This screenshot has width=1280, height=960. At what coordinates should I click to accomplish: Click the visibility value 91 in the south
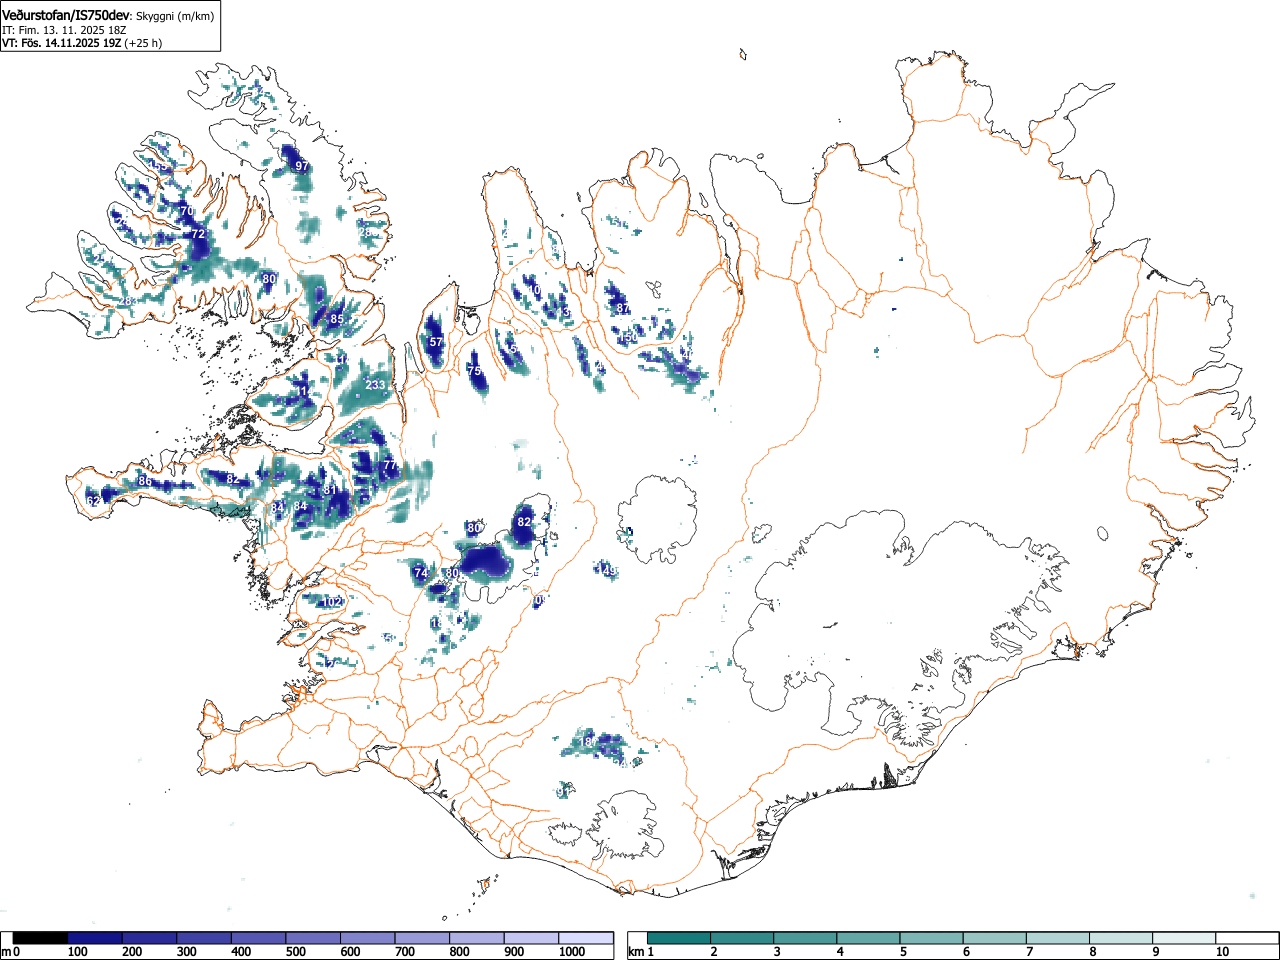[564, 791]
